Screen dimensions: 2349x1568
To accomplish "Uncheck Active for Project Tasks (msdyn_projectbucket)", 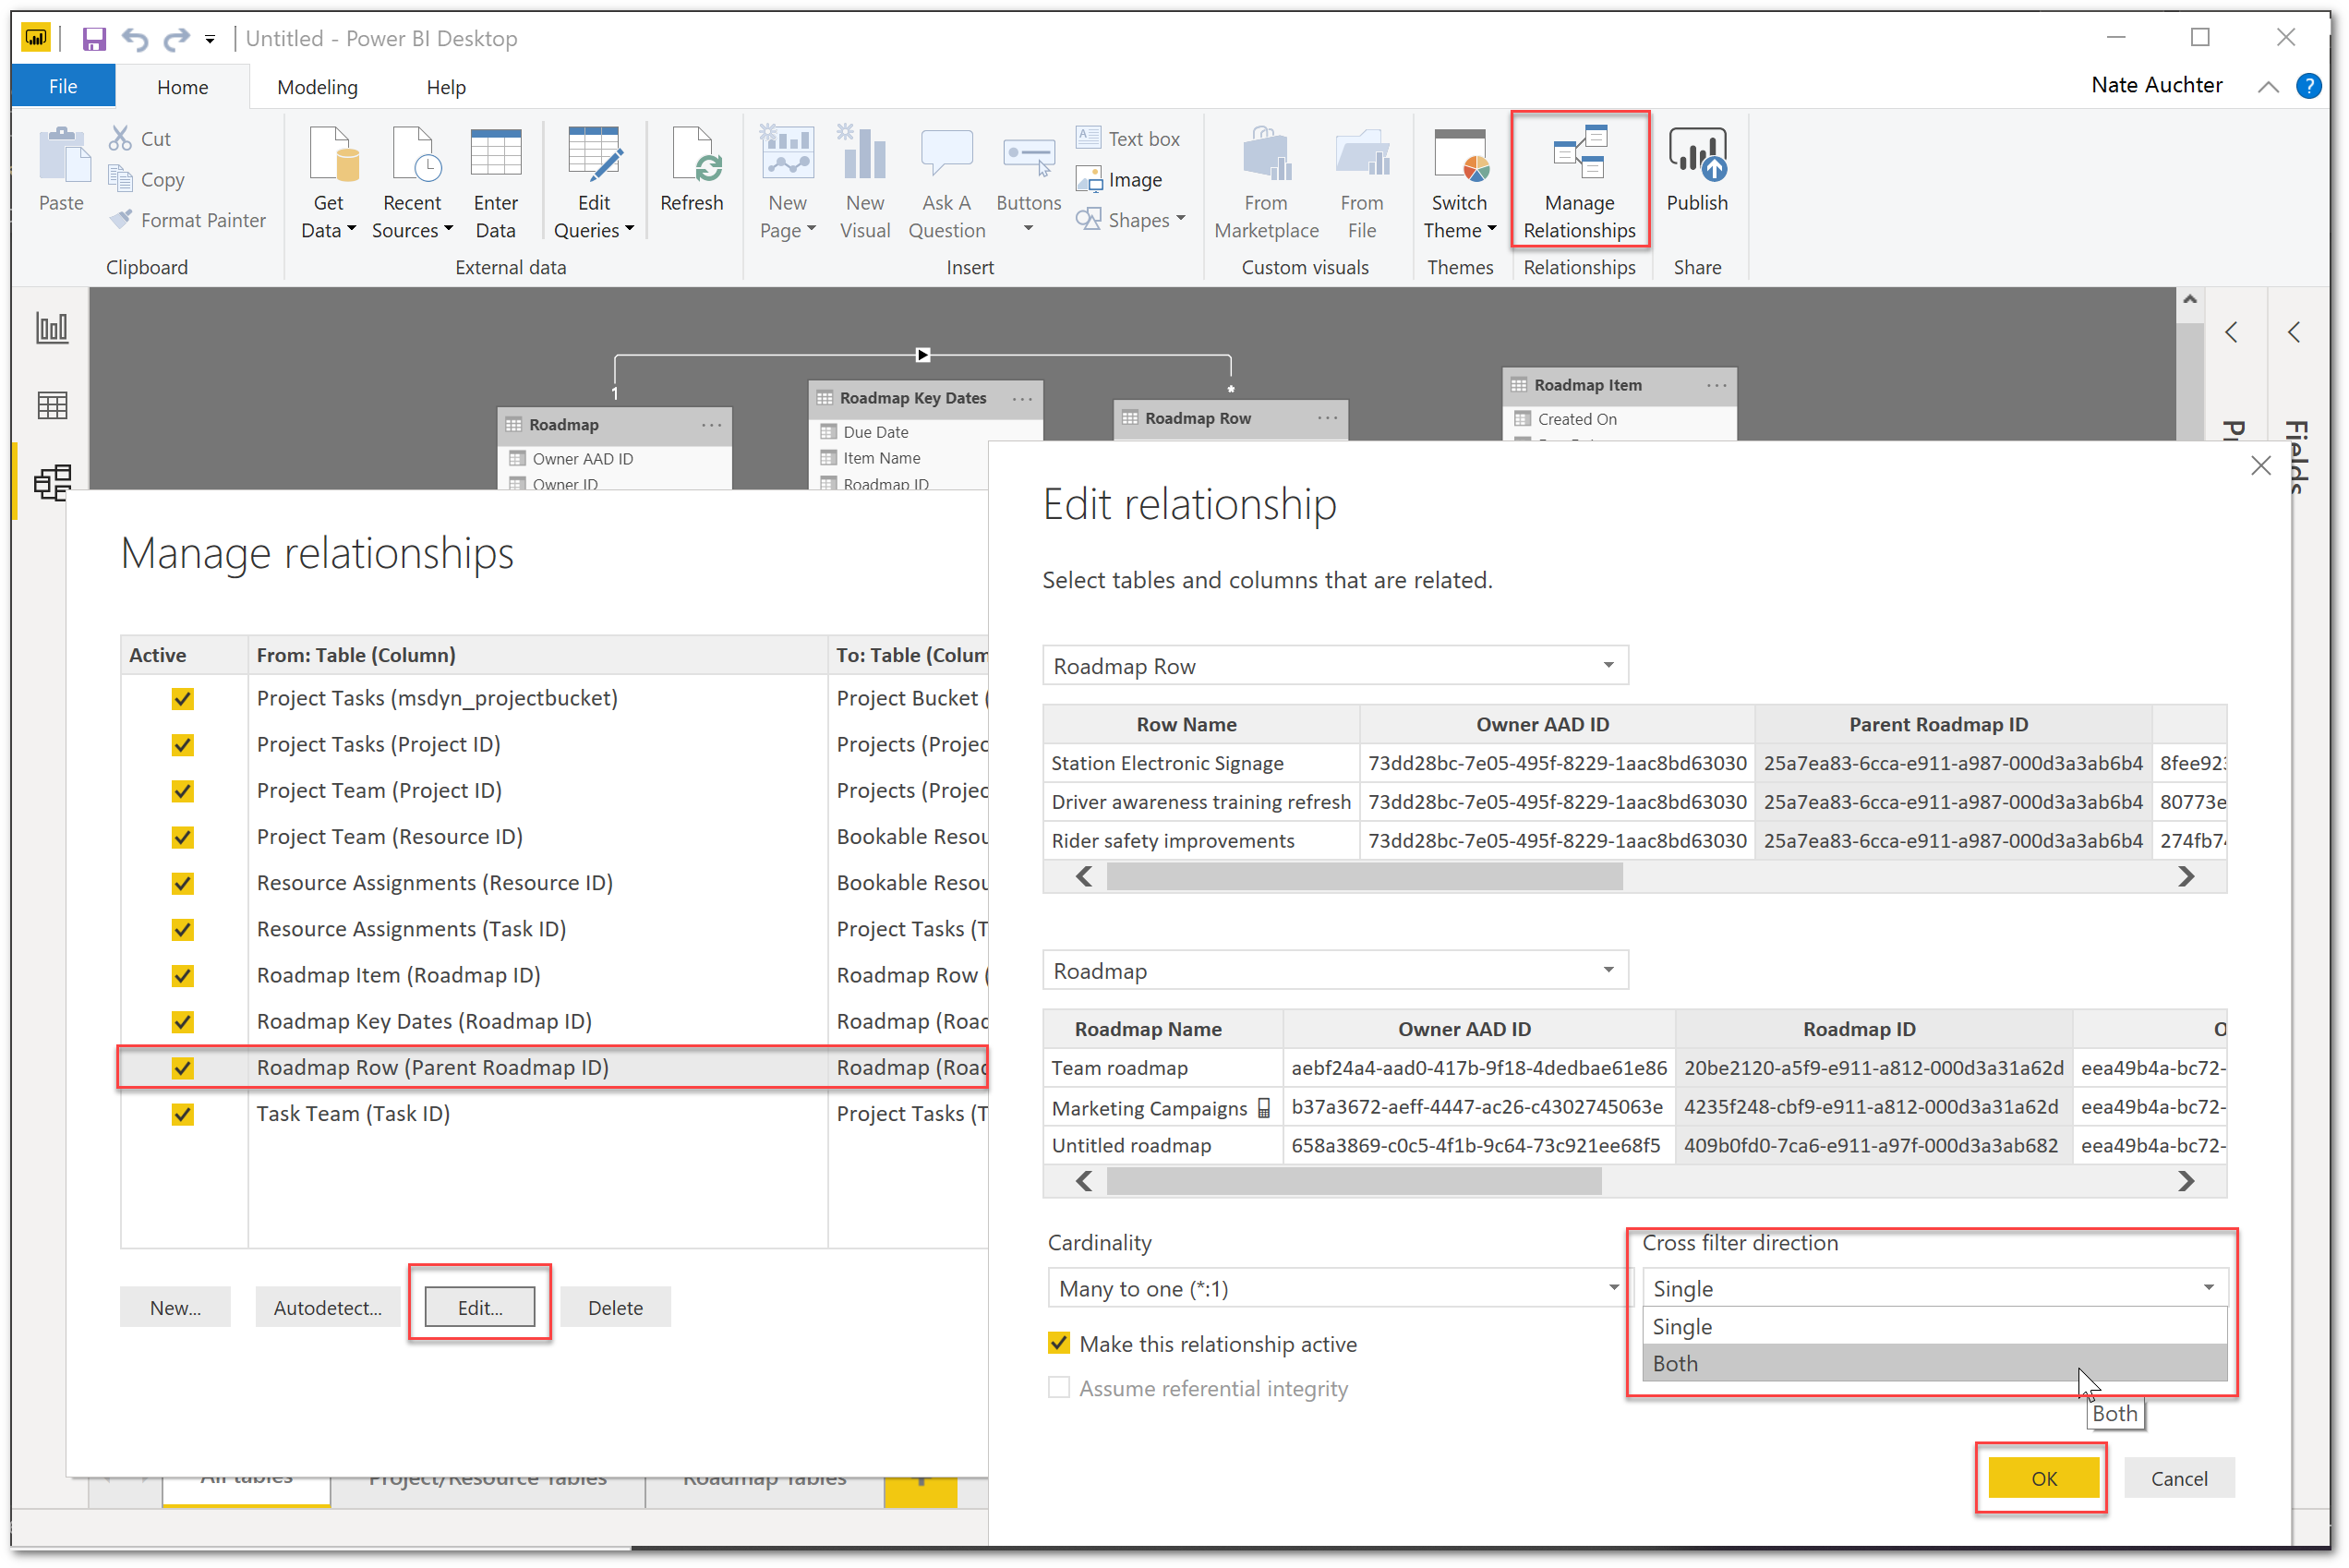I will [182, 698].
